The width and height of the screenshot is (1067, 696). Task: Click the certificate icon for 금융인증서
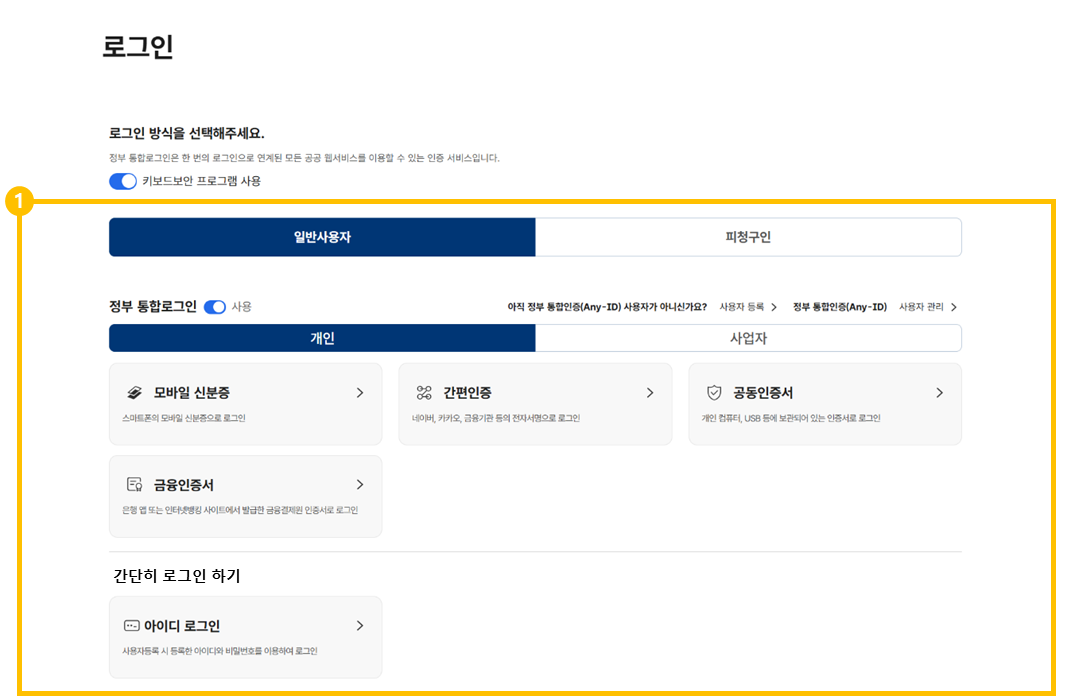[135, 484]
